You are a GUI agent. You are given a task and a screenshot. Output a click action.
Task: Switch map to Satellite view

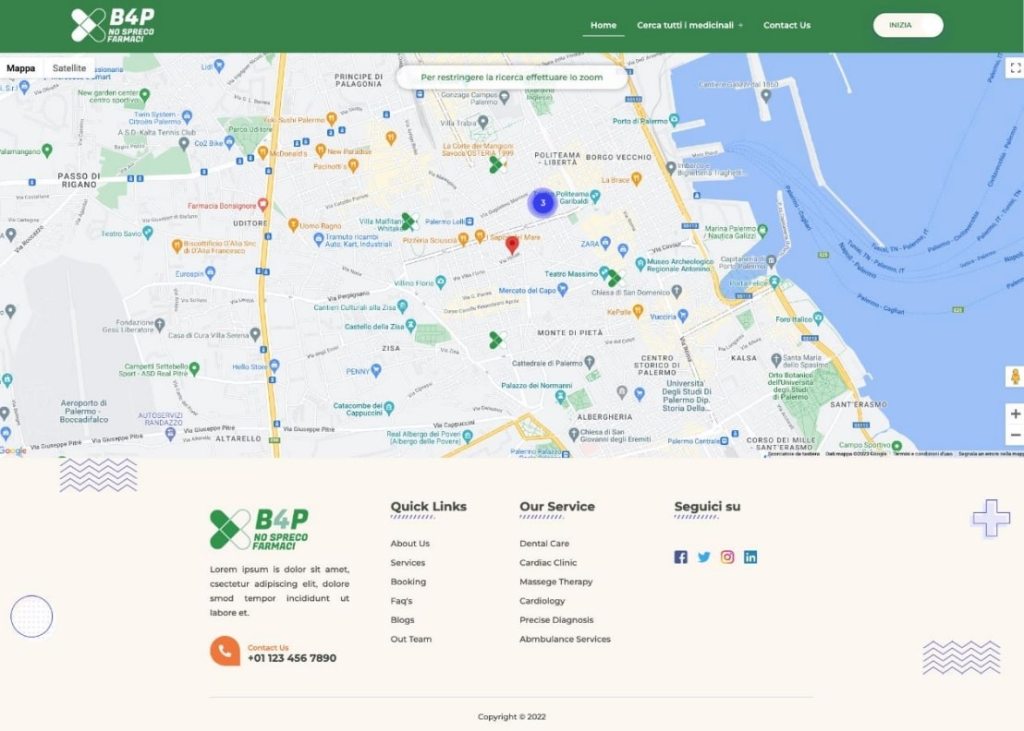coord(69,68)
